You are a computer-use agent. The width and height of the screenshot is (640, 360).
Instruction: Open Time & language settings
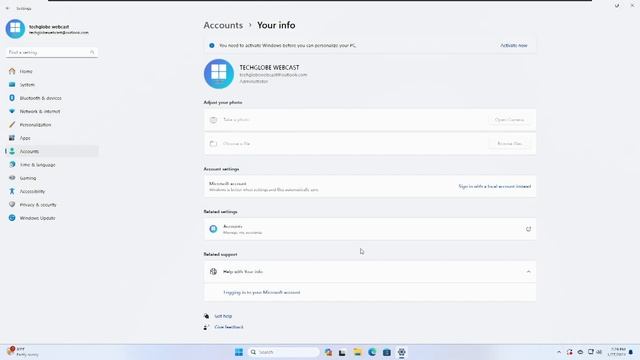[52, 164]
